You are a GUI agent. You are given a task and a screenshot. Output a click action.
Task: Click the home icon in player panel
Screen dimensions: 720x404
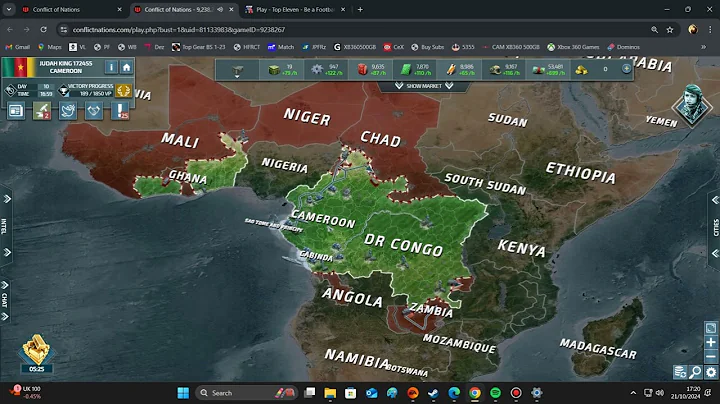126,67
